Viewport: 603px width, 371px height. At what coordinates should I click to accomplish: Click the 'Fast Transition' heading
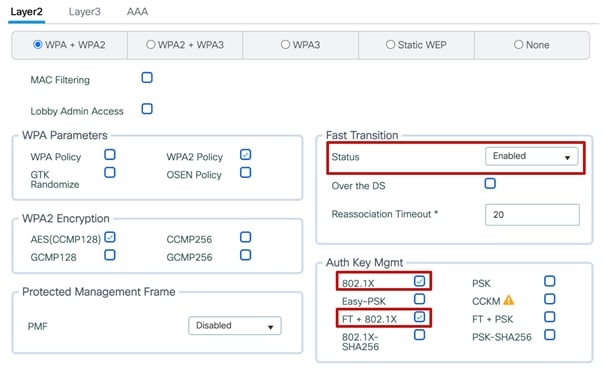pyautogui.click(x=362, y=135)
